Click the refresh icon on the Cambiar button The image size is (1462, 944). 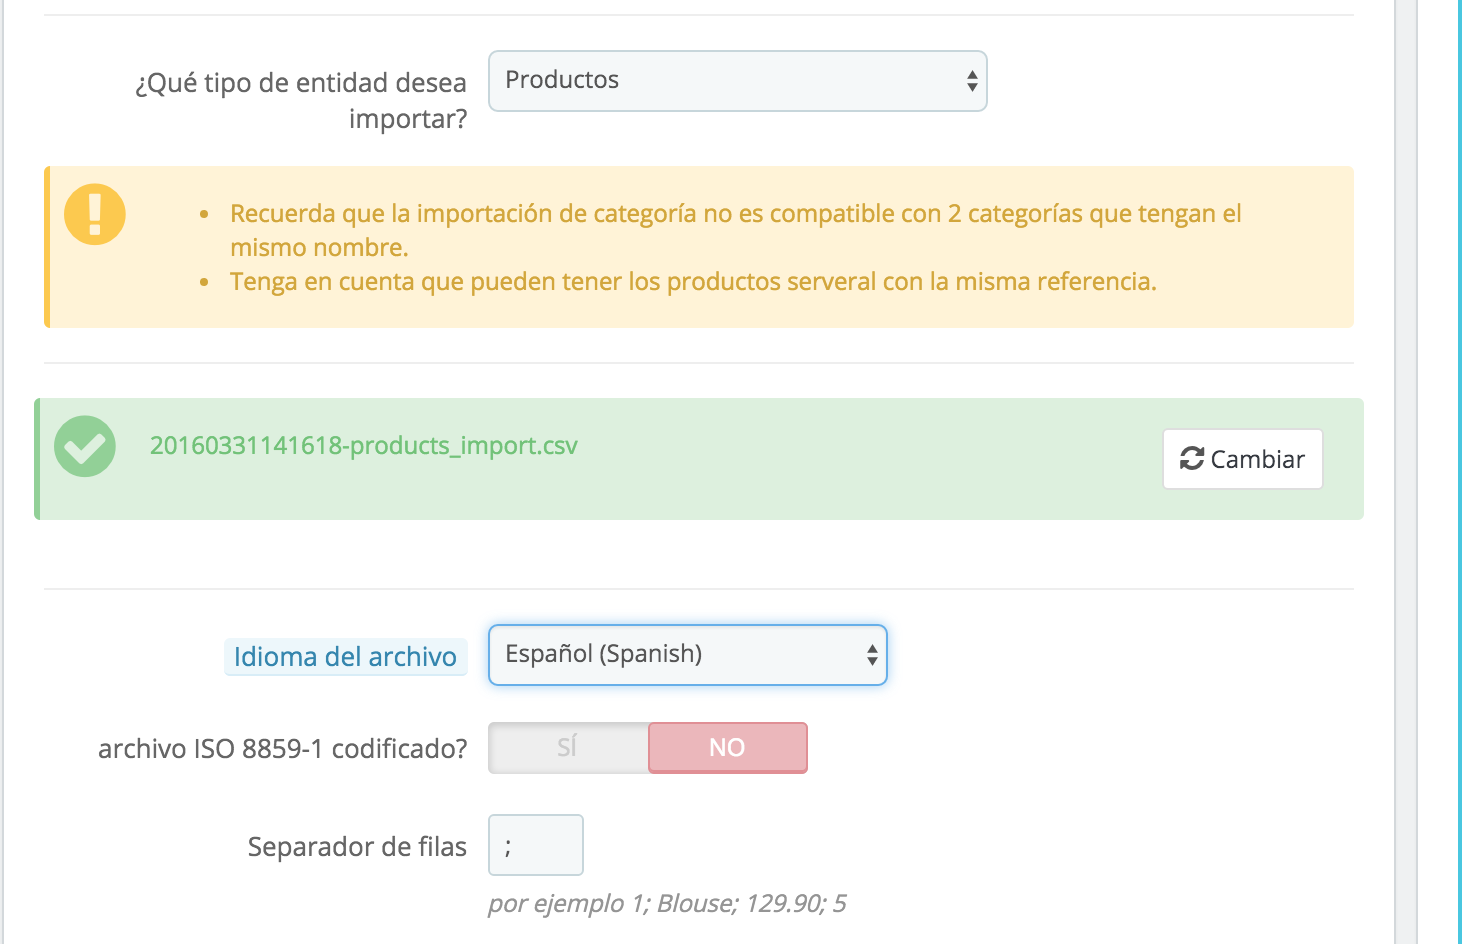click(1192, 459)
